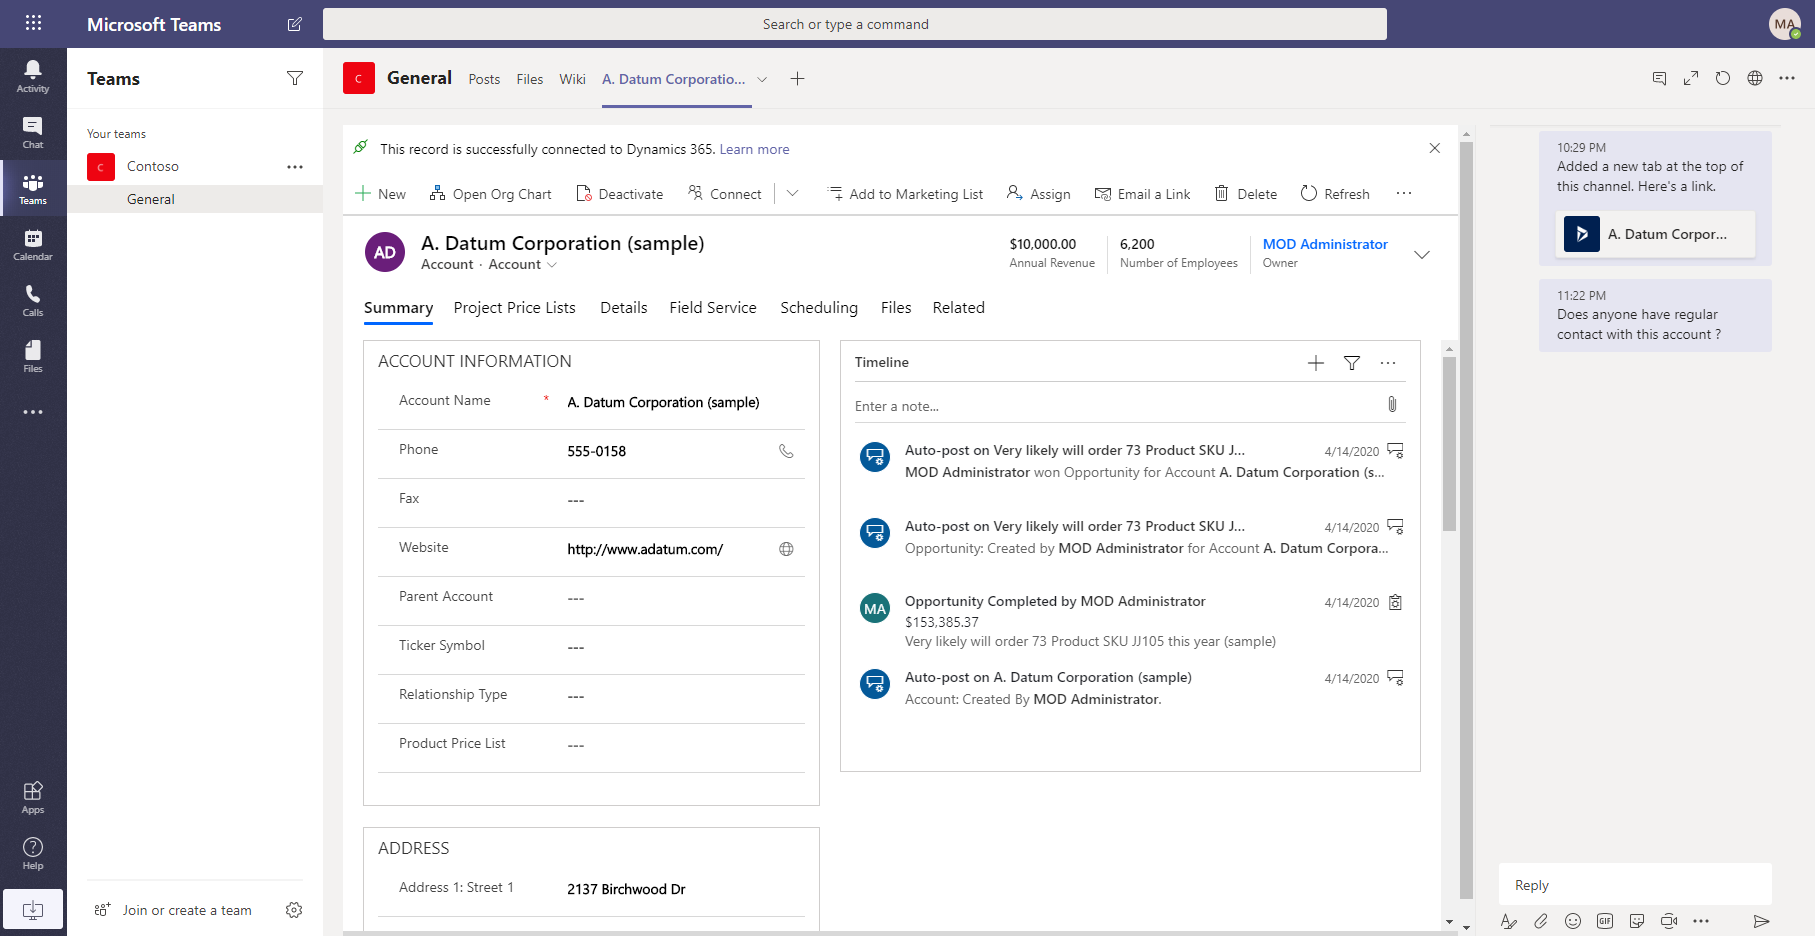This screenshot has height=936, width=1815.
Task: Download the desktop app icon
Action: coord(33,910)
